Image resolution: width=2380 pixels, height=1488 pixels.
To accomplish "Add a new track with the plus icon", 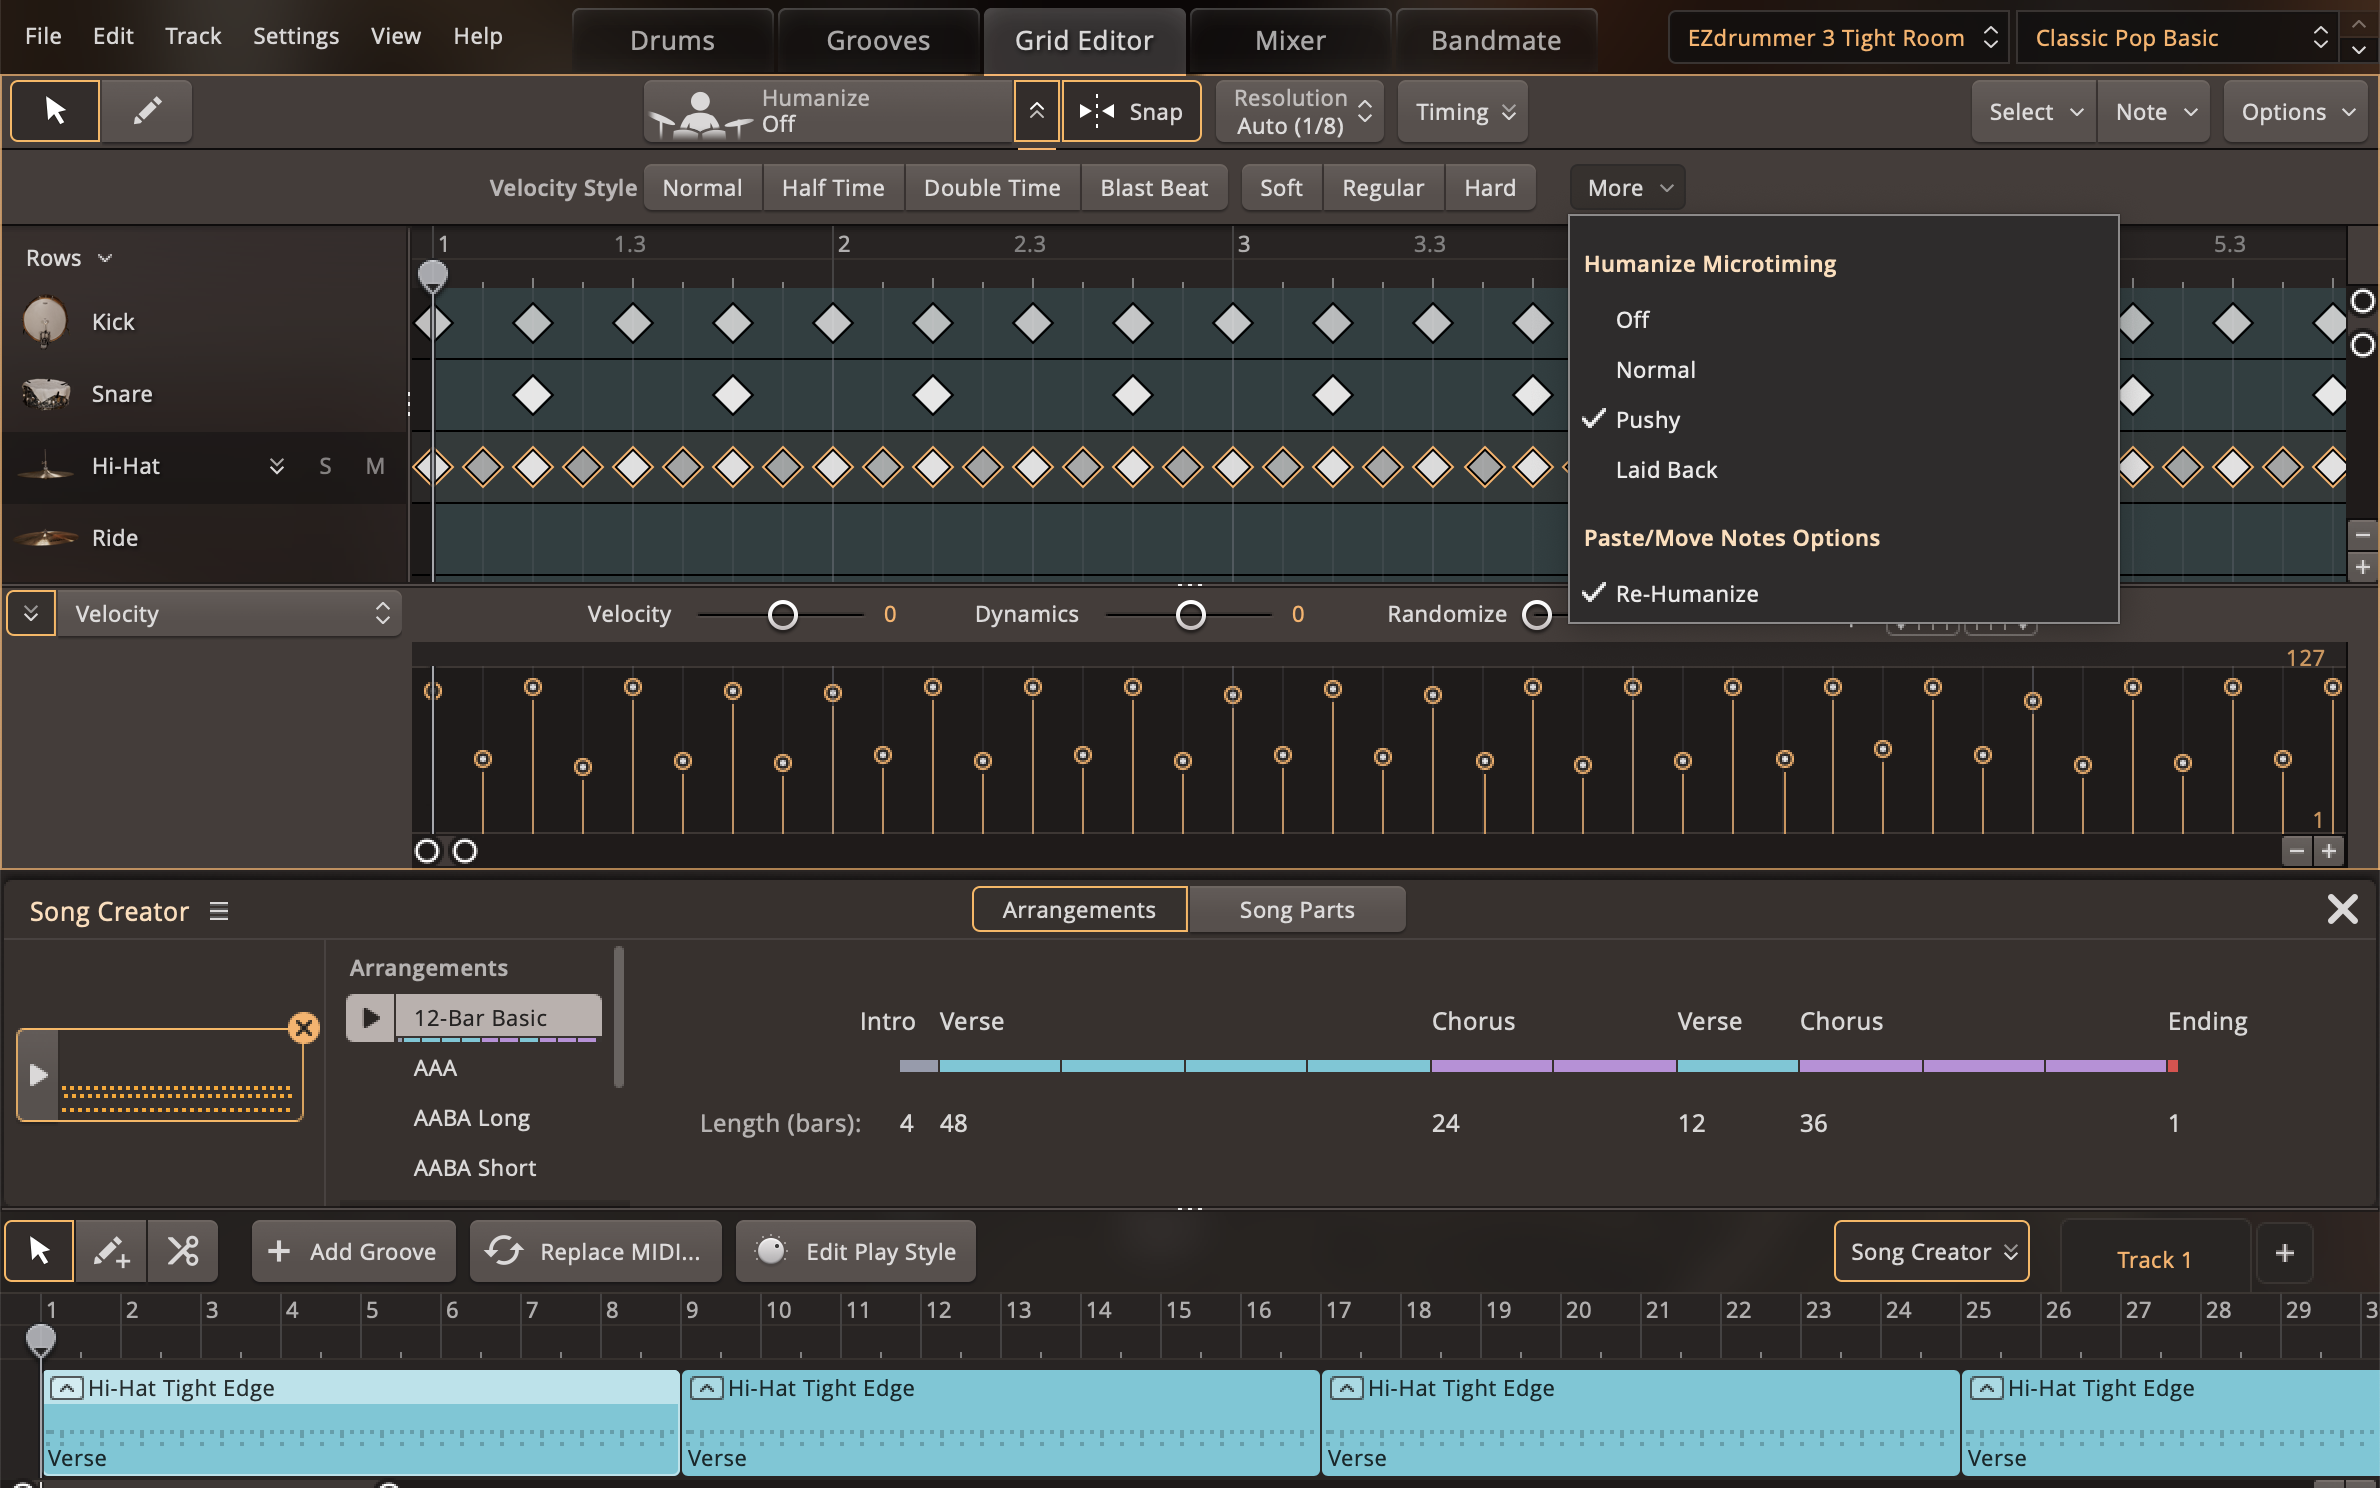I will [2285, 1253].
